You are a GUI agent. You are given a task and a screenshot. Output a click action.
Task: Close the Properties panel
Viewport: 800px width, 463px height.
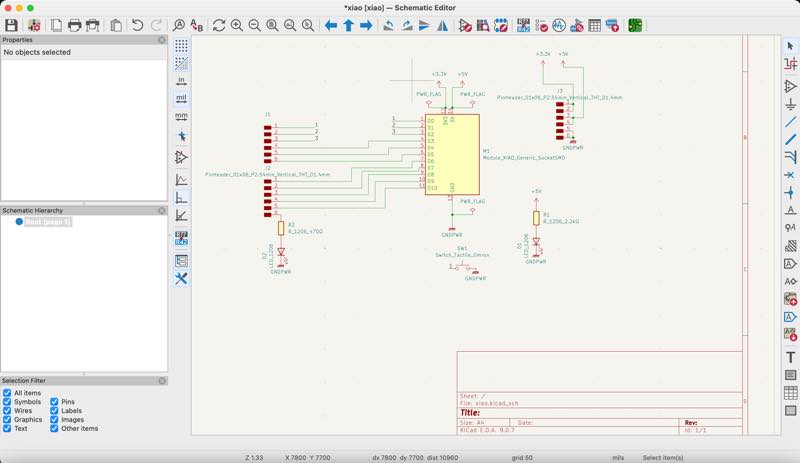[x=162, y=40]
